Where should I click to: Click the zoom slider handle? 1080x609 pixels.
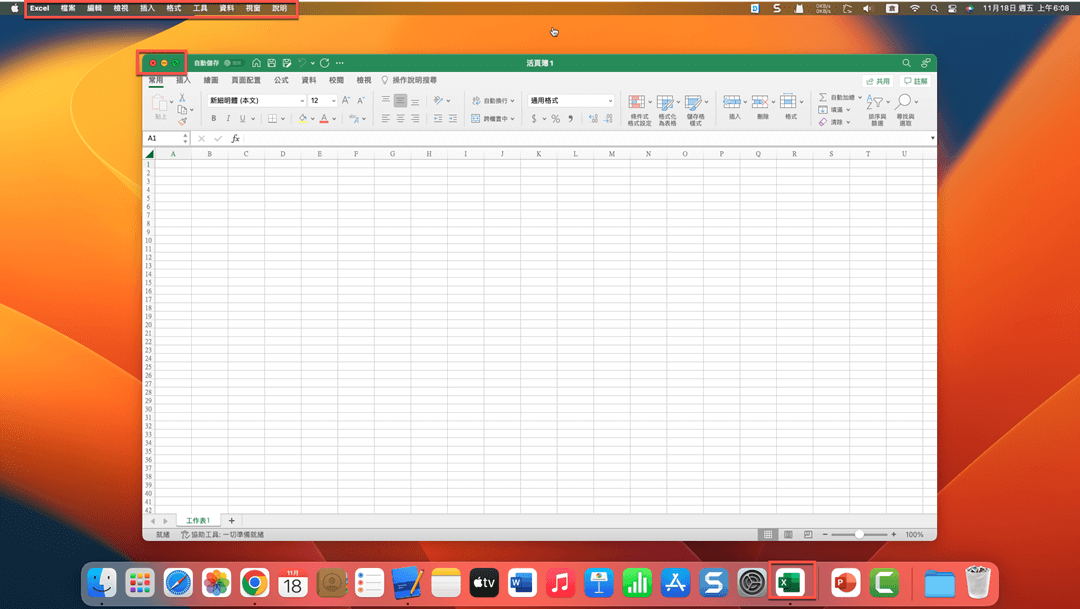(859, 535)
